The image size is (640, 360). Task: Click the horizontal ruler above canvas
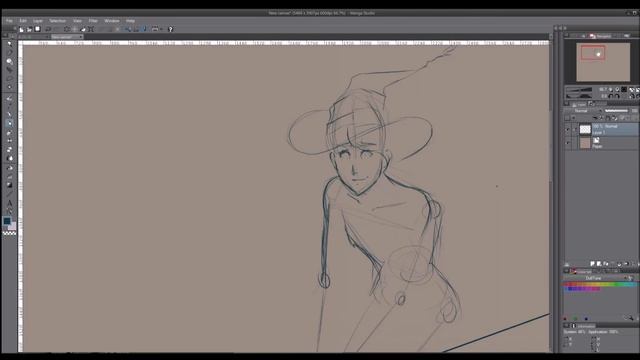tap(286, 42)
